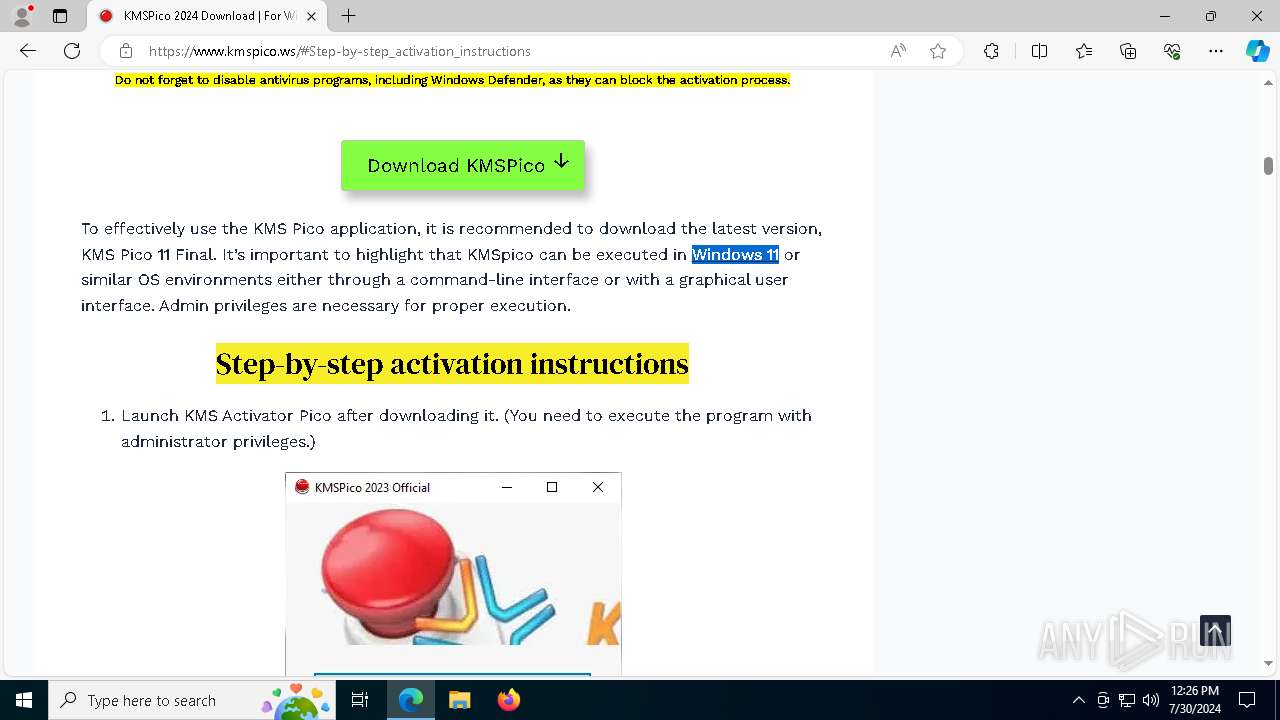The image size is (1280, 720).
Task: Click the antivirus warning highlighted text
Action: pos(452,80)
